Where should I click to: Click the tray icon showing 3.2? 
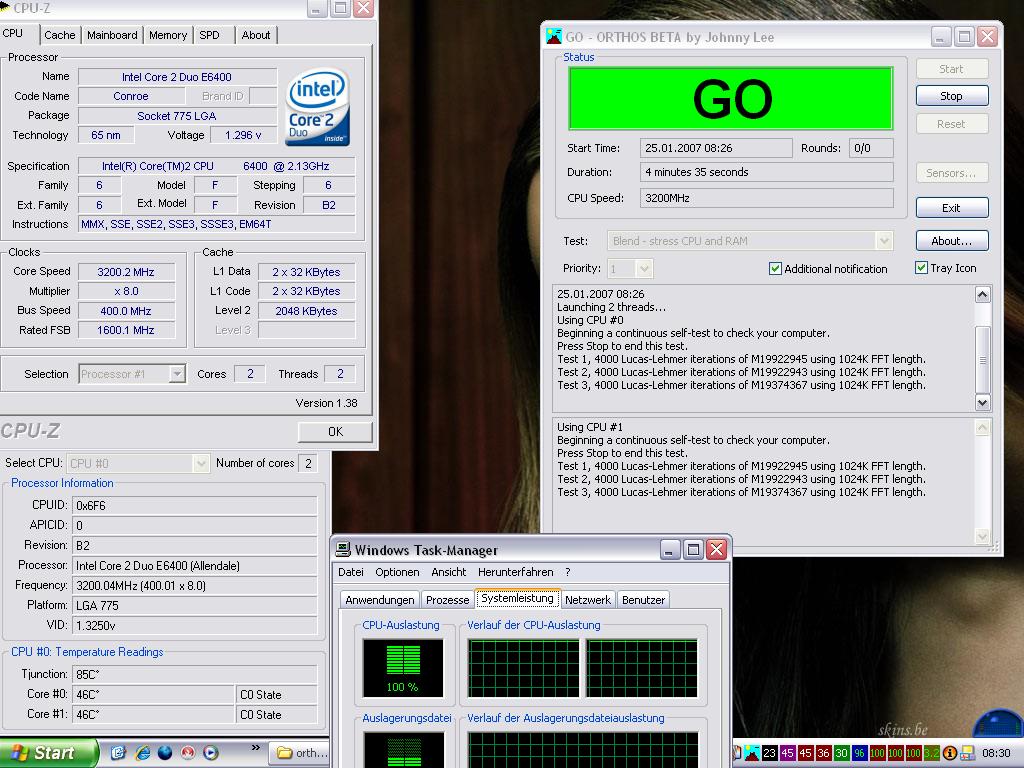[931, 753]
